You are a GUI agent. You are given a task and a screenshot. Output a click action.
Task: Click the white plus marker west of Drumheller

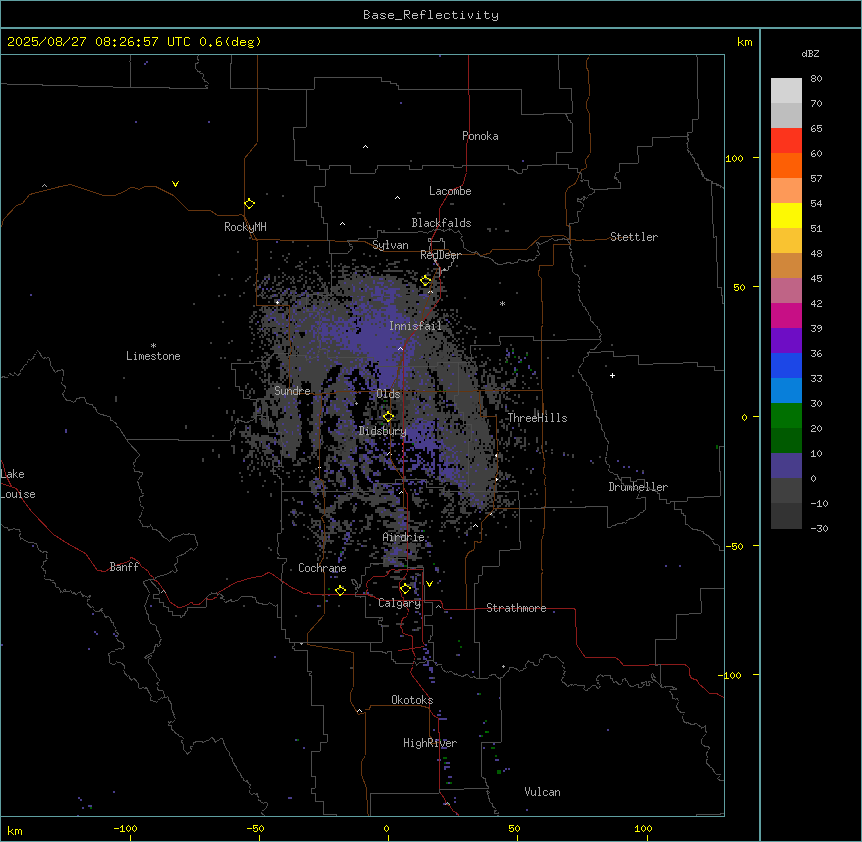pos(612,375)
